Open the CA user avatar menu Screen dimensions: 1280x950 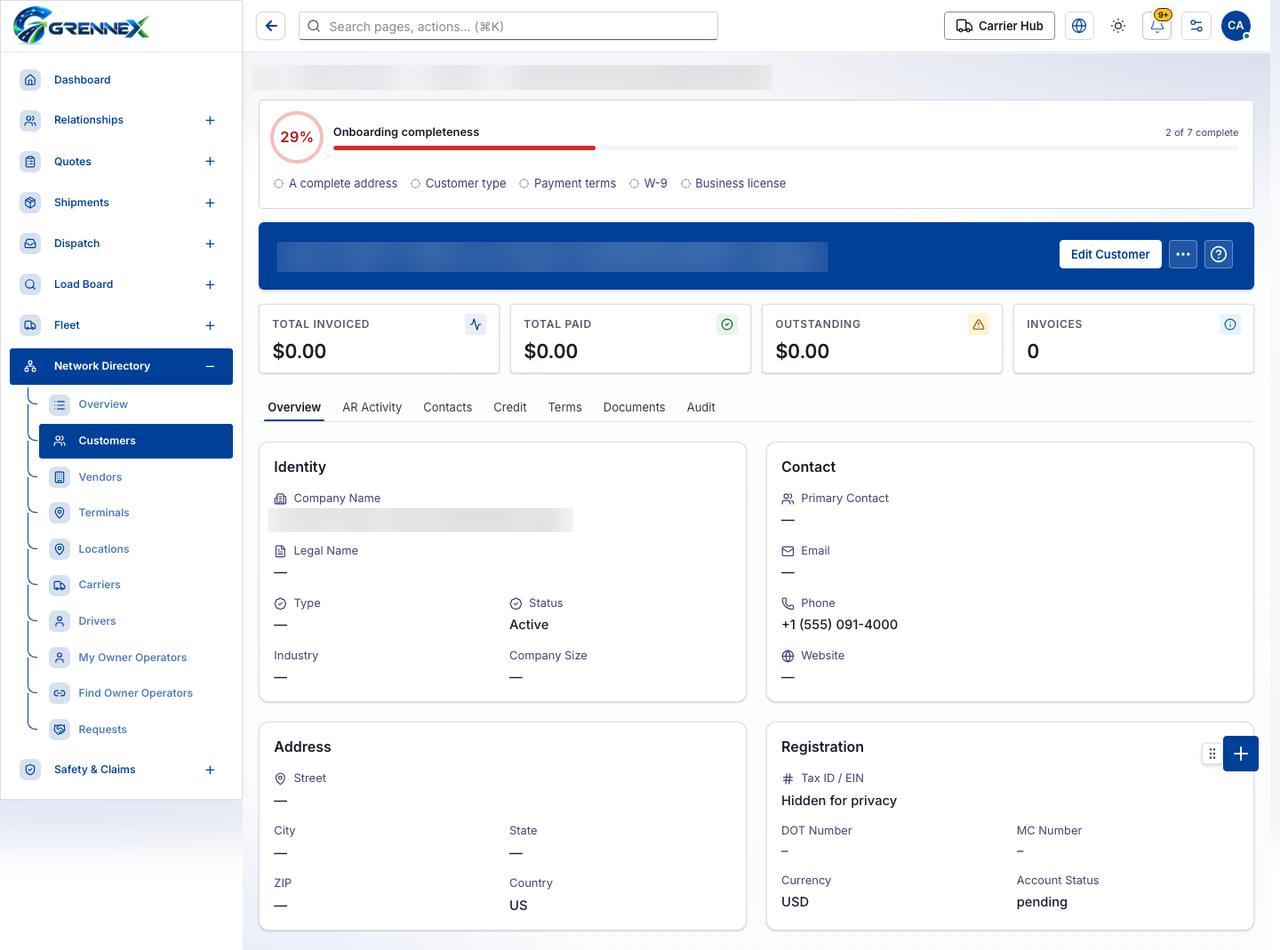point(1236,26)
